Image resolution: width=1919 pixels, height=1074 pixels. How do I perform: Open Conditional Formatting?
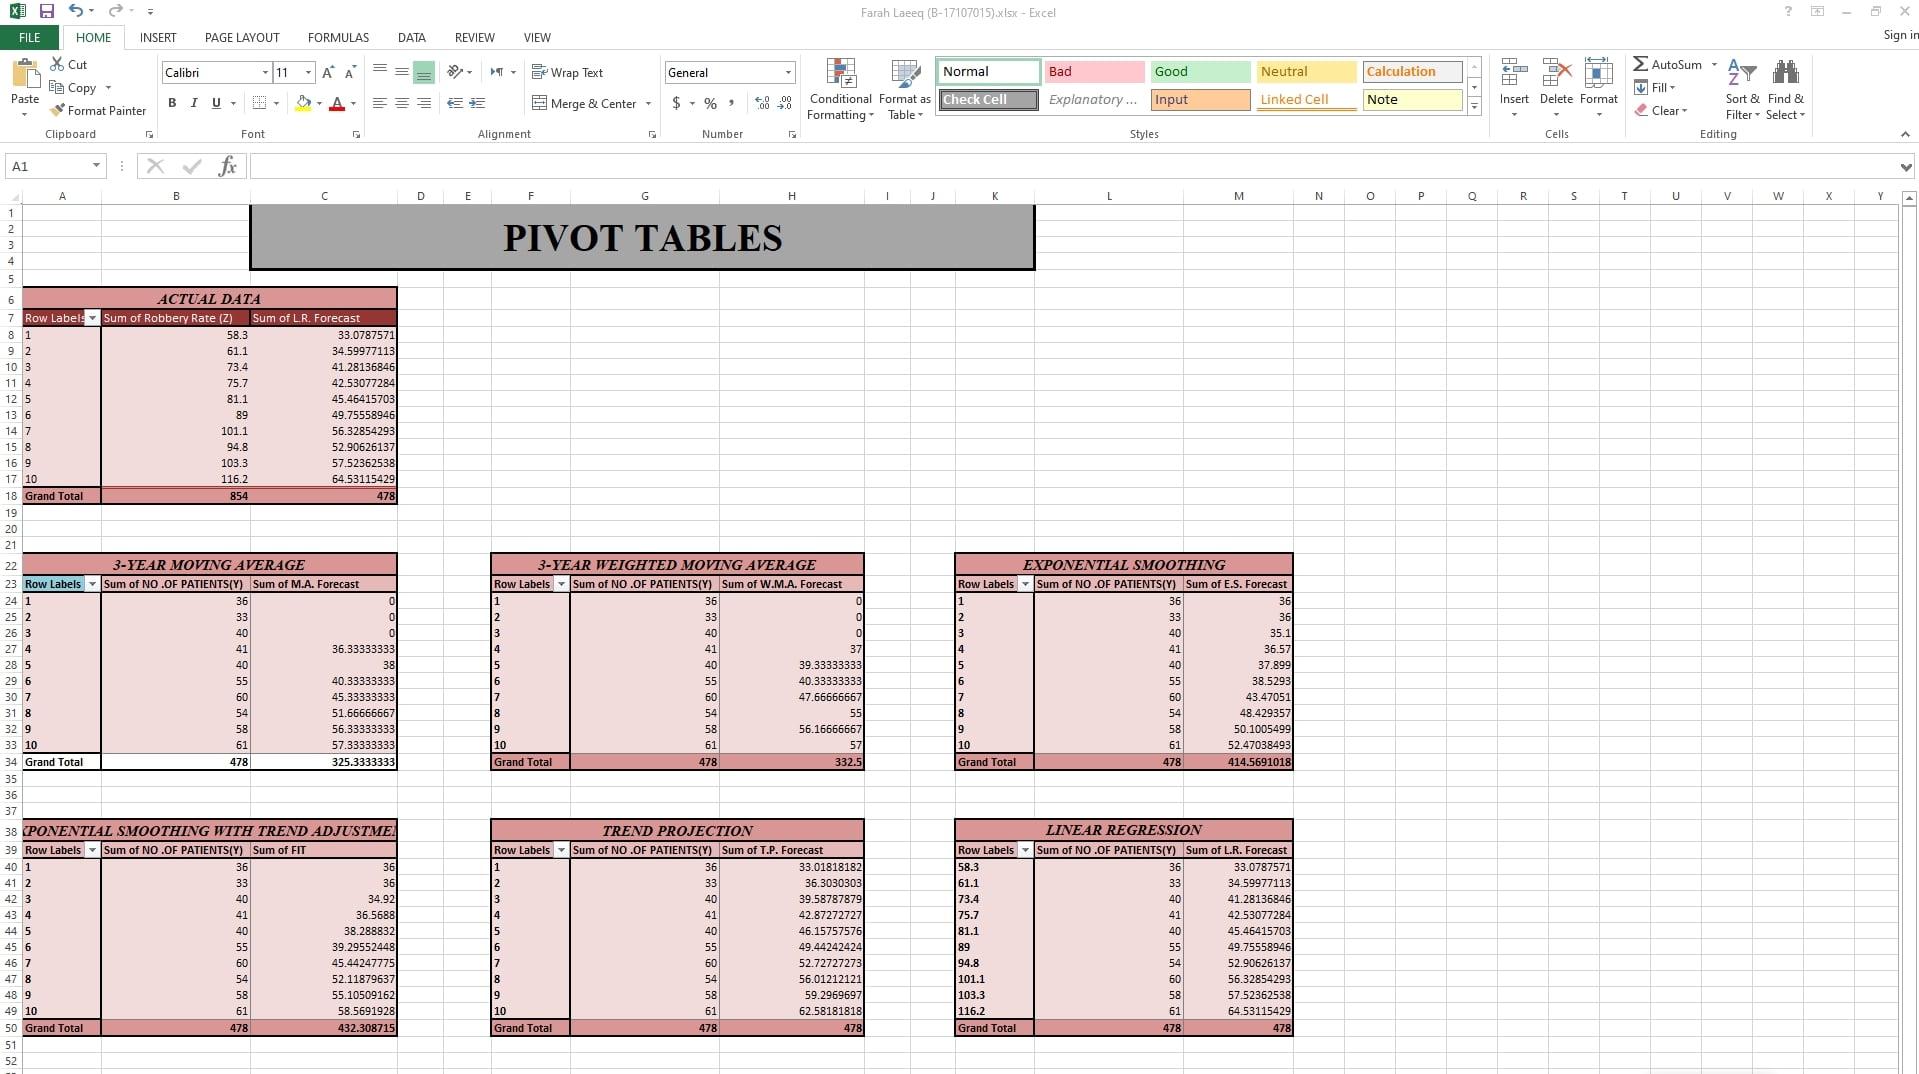[839, 88]
